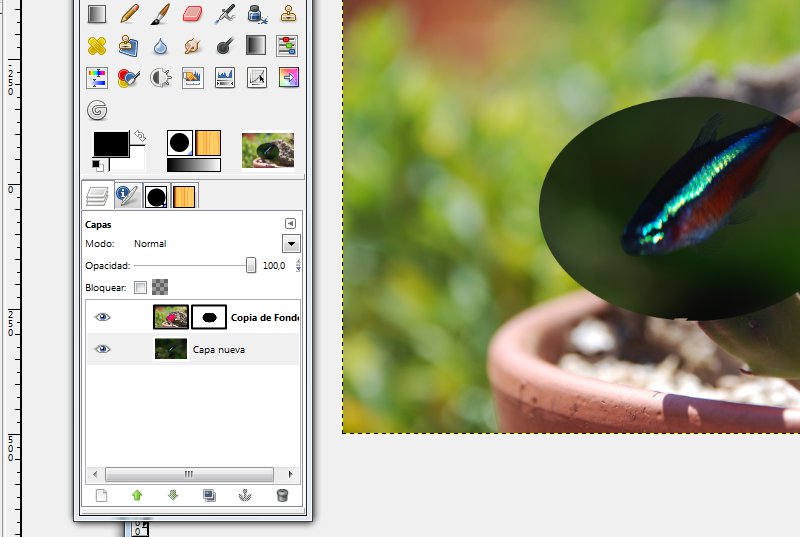Click the Copia de Fondo layer name
800x537 pixels.
(264, 318)
